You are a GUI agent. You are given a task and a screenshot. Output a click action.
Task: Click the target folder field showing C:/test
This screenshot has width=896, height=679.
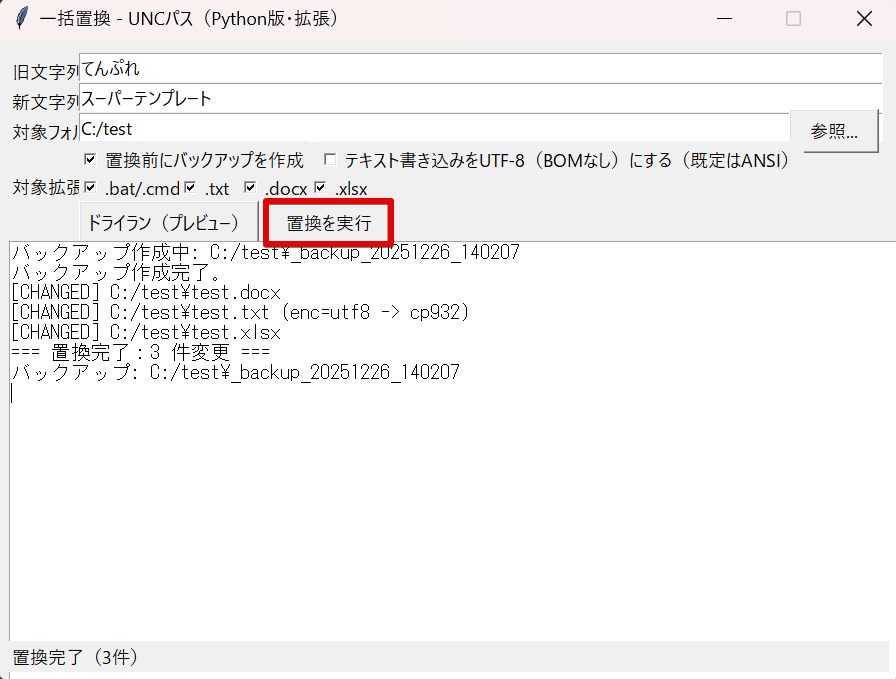coord(435,129)
